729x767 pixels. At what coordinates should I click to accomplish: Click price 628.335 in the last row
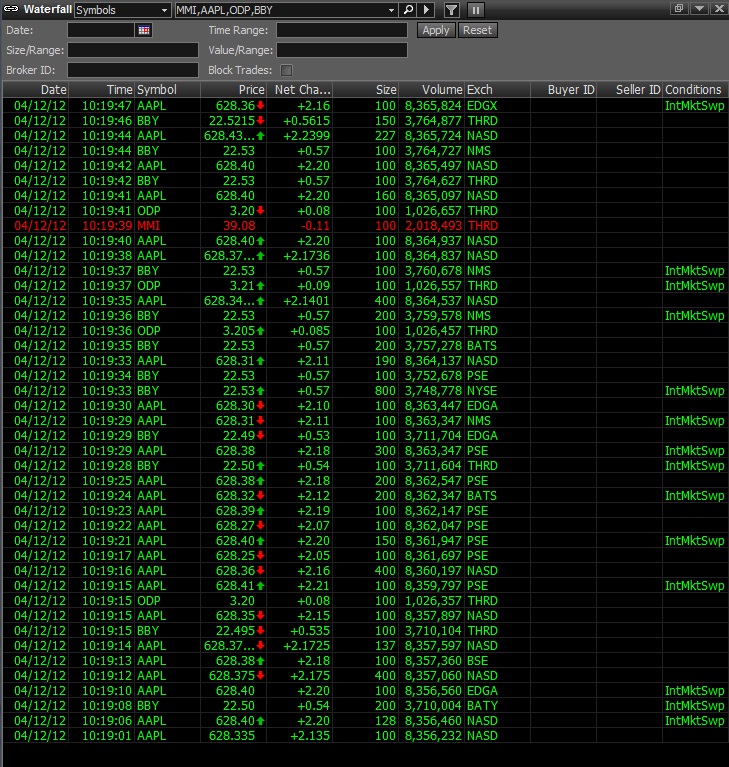click(x=231, y=736)
